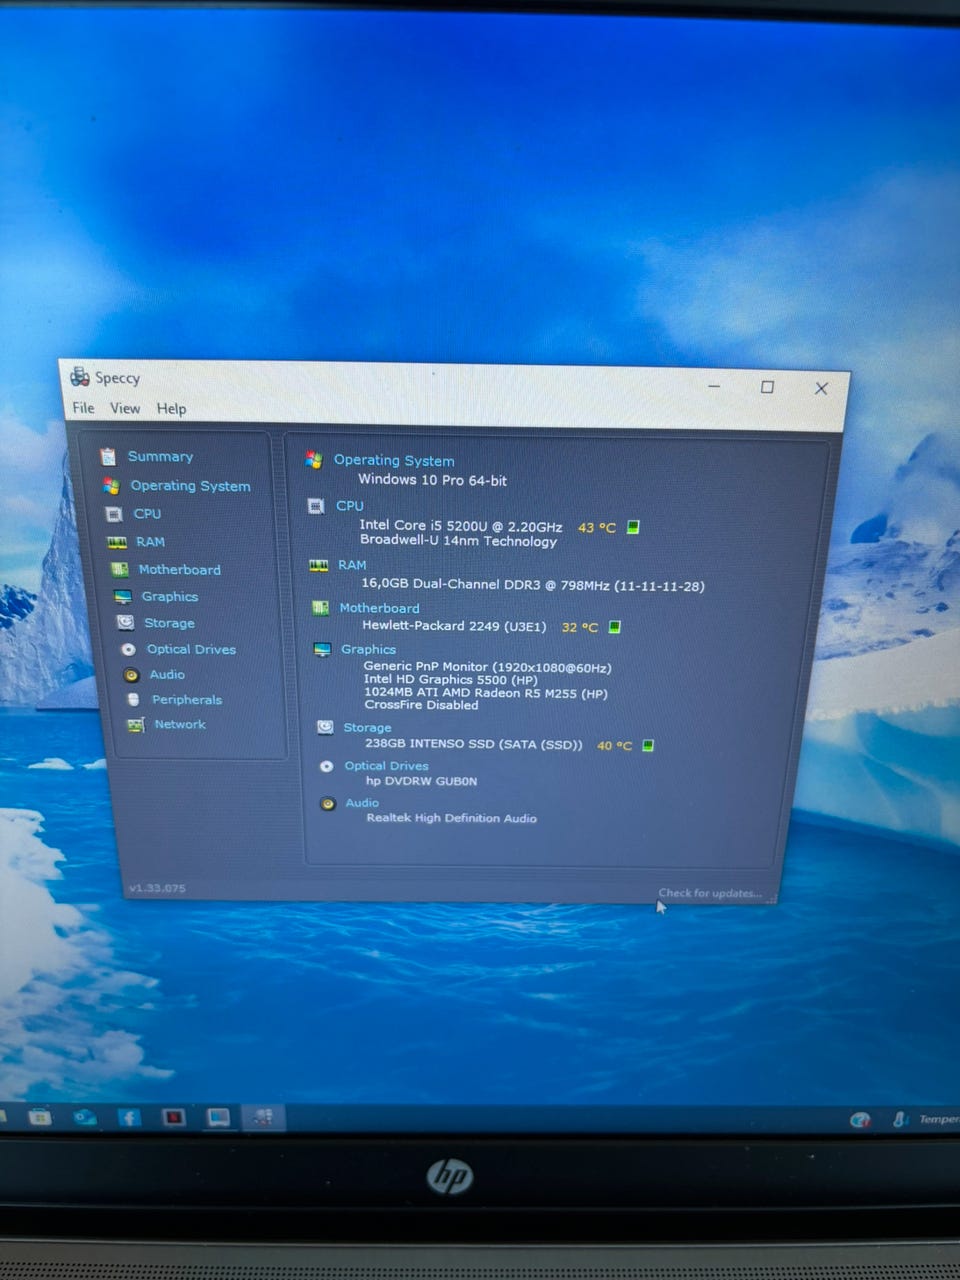Click the help question icon in system tray
960x1280 pixels.
tap(860, 1119)
